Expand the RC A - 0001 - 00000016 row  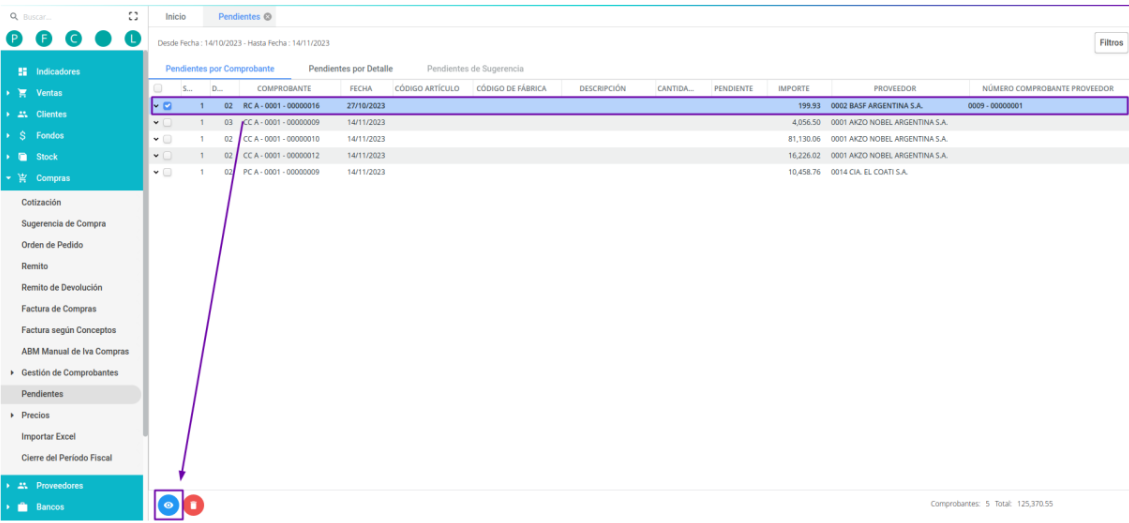156,106
